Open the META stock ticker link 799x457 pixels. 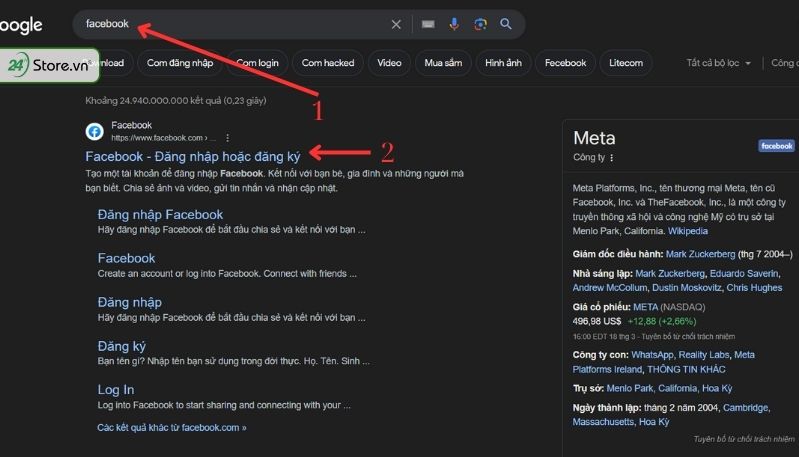coord(645,307)
